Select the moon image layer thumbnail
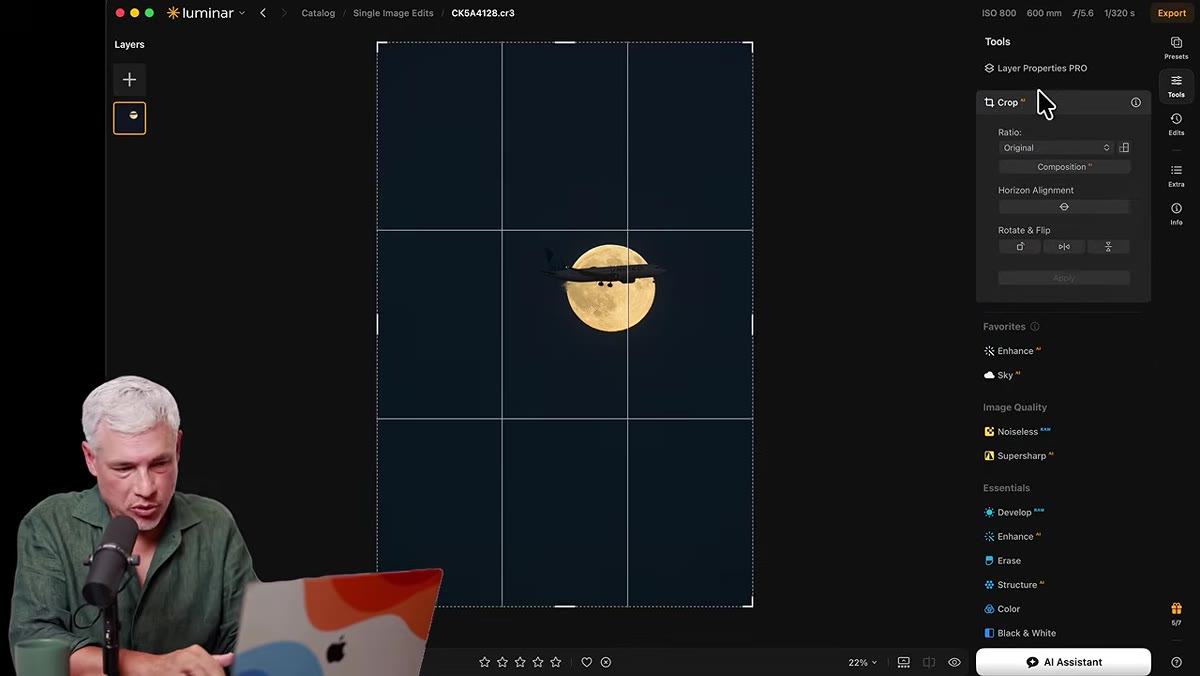This screenshot has height=676, width=1200. point(129,118)
